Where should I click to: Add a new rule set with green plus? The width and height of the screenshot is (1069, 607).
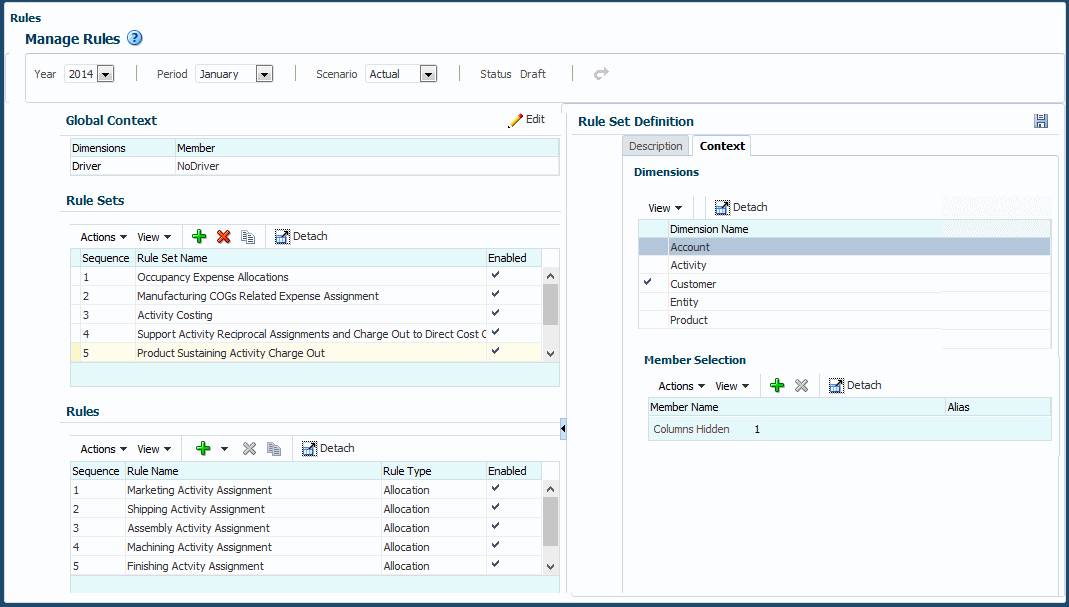(199, 237)
